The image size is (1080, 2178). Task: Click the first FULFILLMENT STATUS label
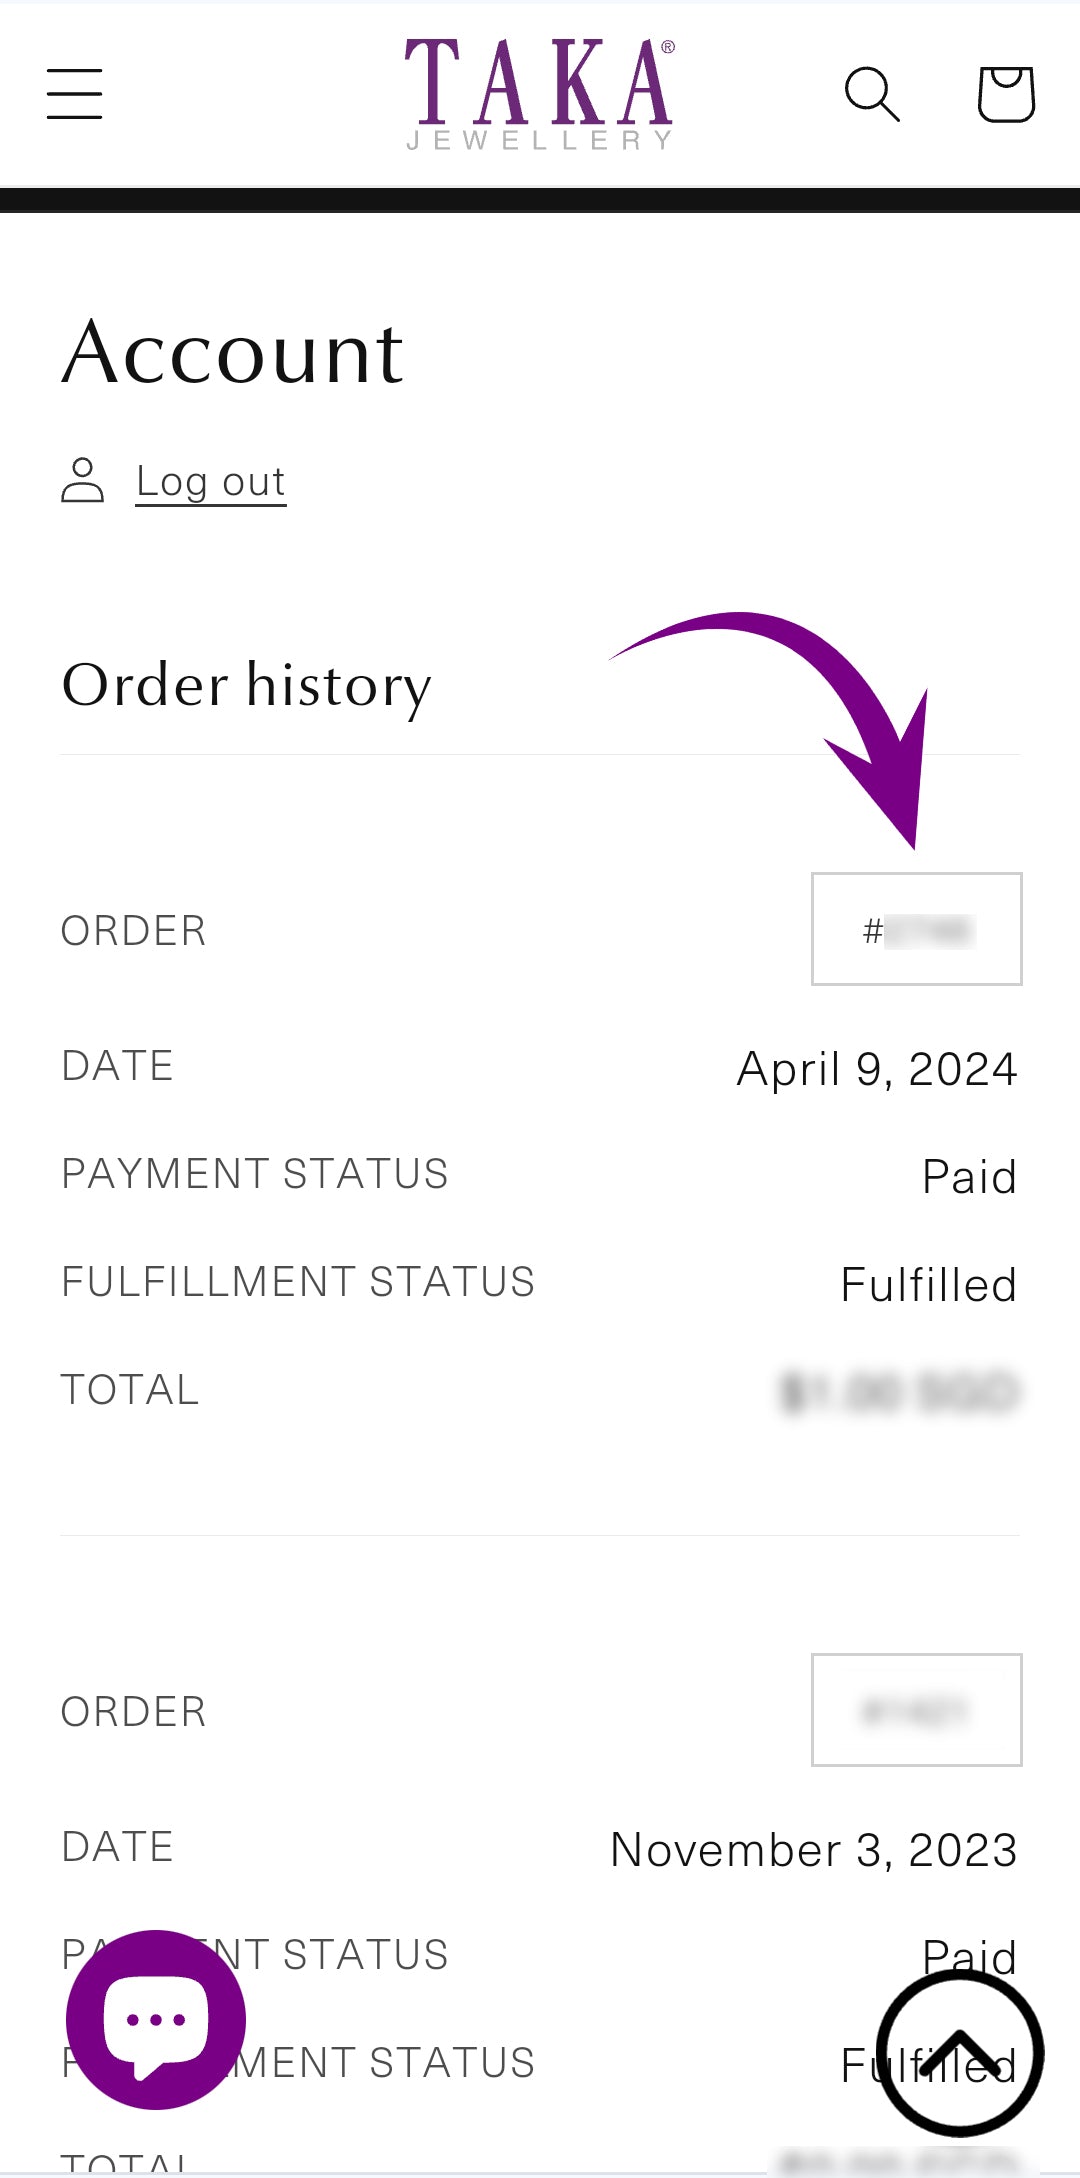point(298,1282)
